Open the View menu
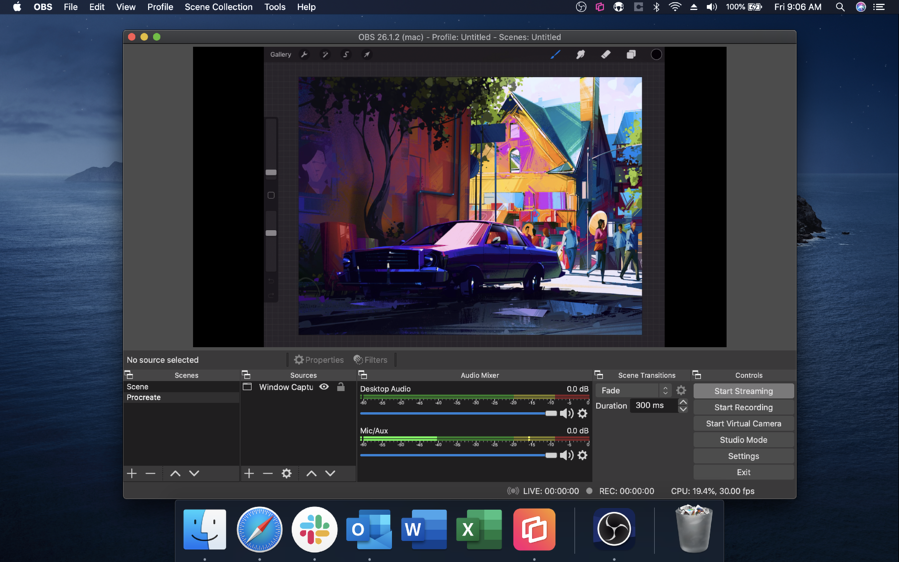 coord(126,7)
